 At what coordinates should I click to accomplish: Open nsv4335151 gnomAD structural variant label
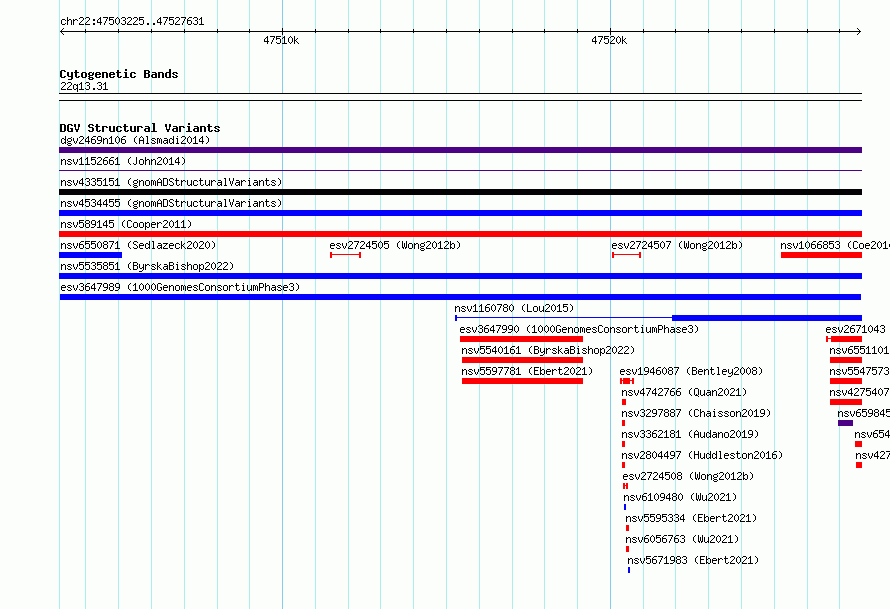(171, 182)
